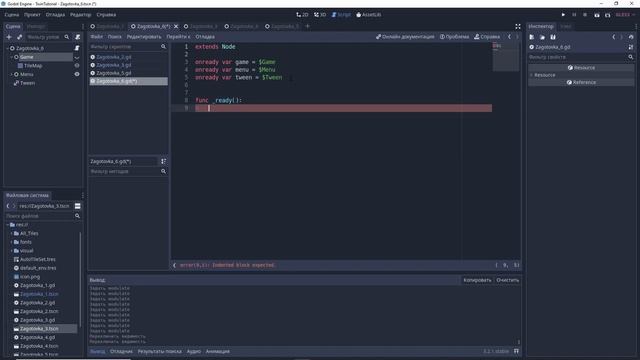
Task: Click the Копировать output button
Action: pyautogui.click(x=477, y=280)
